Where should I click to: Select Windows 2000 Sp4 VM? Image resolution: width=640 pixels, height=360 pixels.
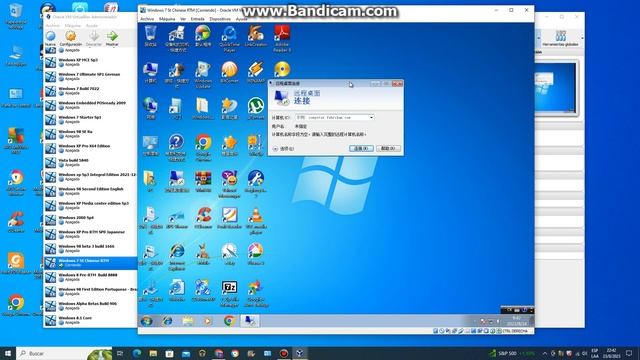[90, 220]
